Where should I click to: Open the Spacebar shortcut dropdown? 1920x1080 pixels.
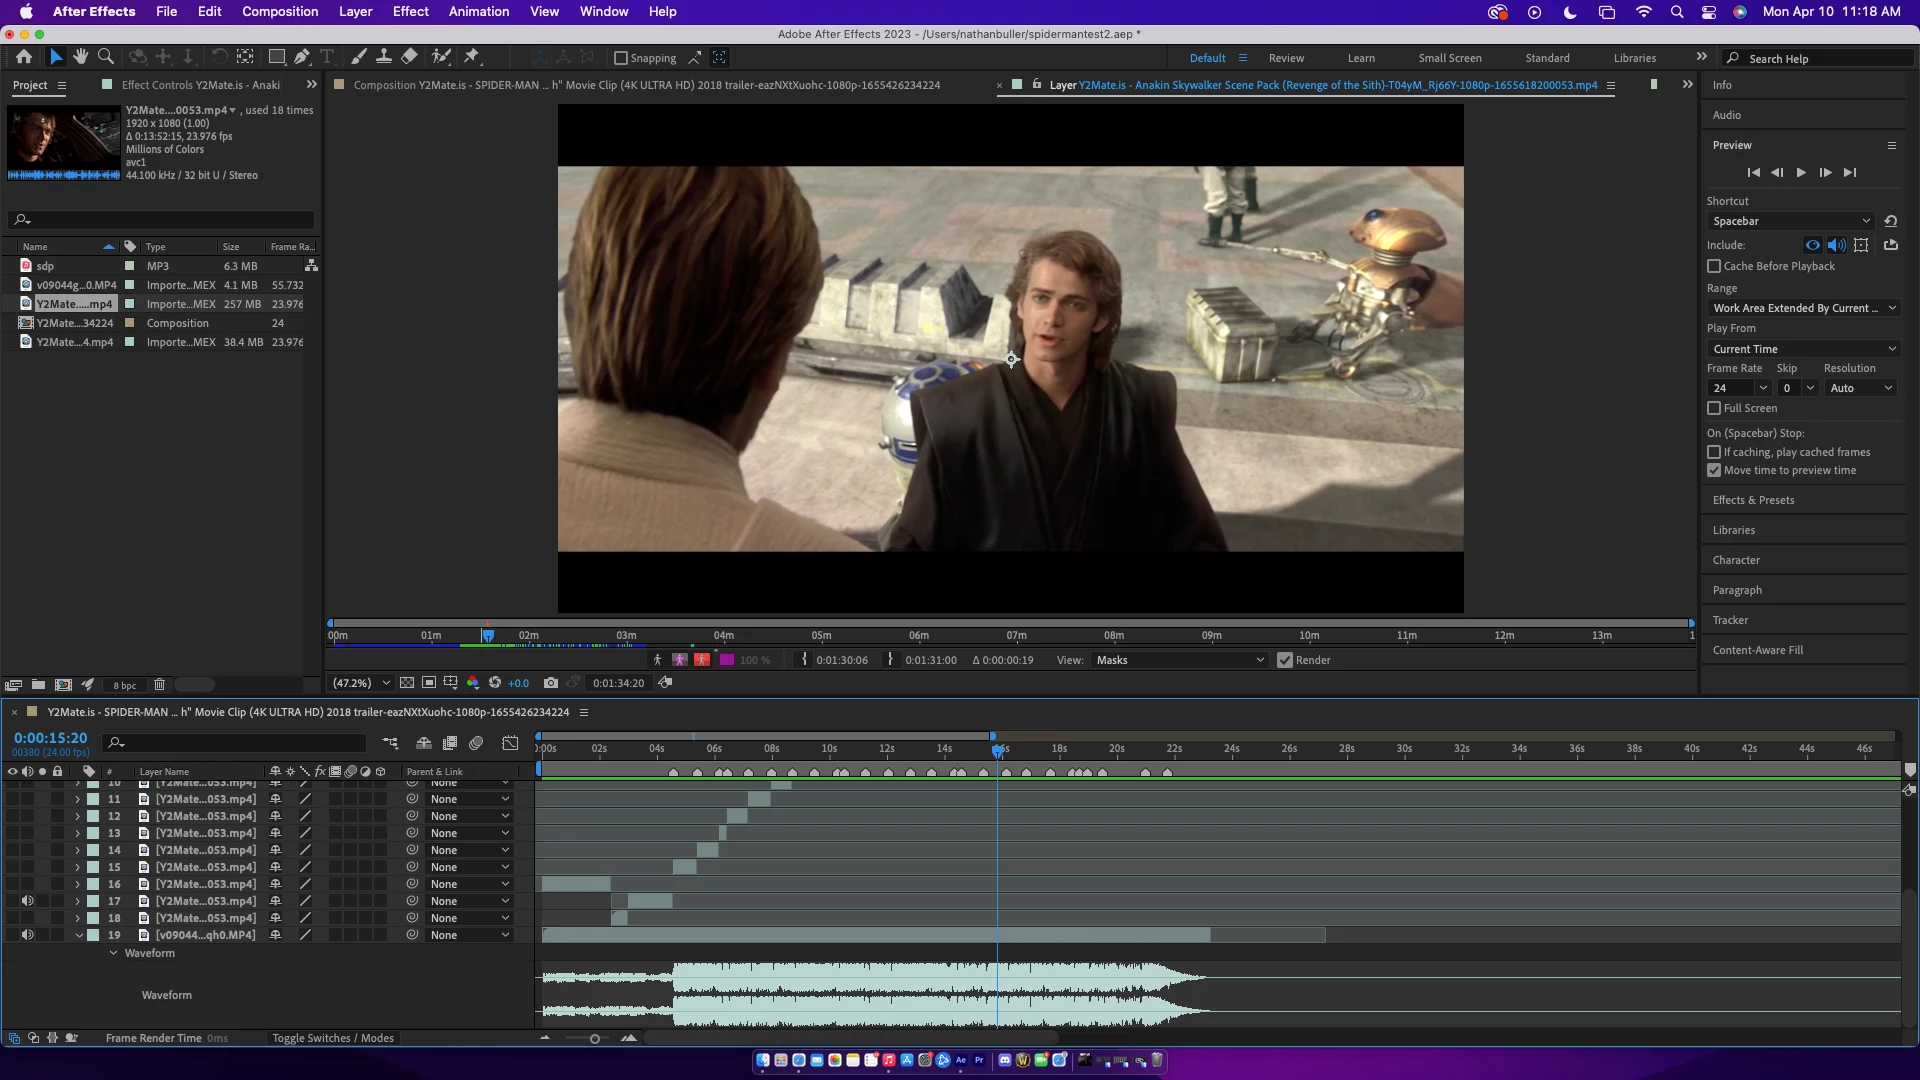[1790, 221]
